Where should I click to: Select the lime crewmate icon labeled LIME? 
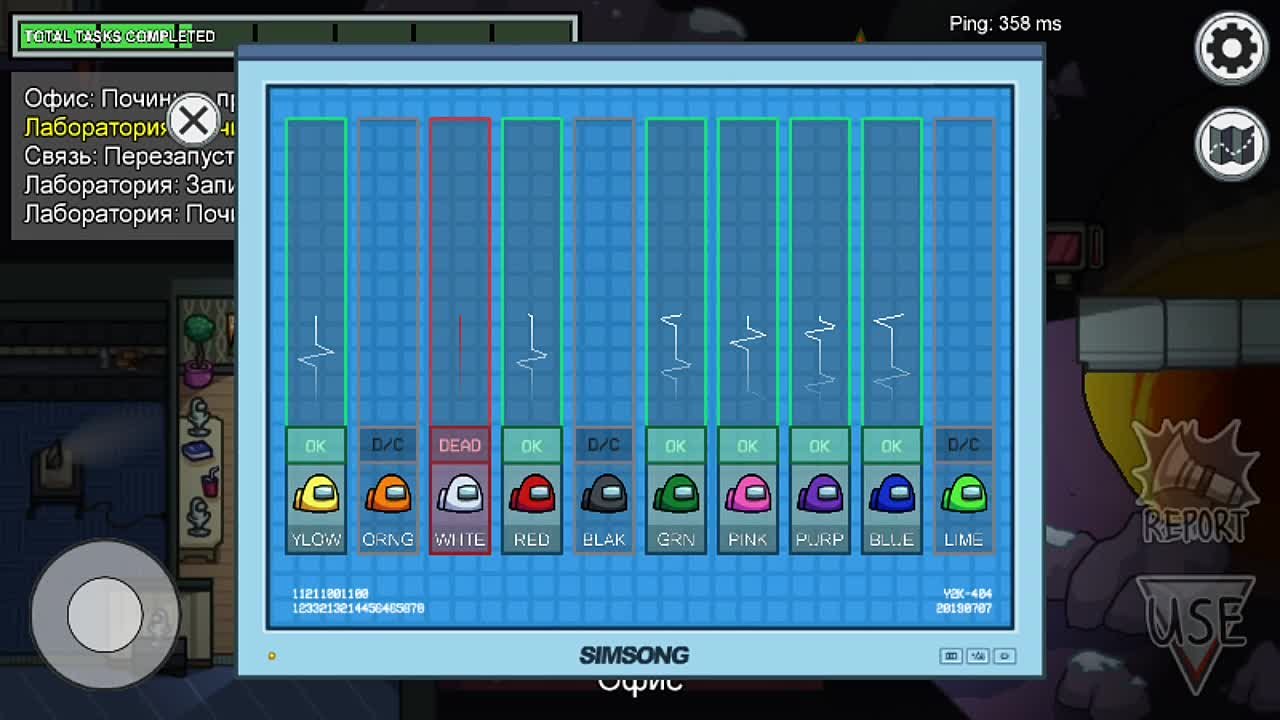[964, 494]
